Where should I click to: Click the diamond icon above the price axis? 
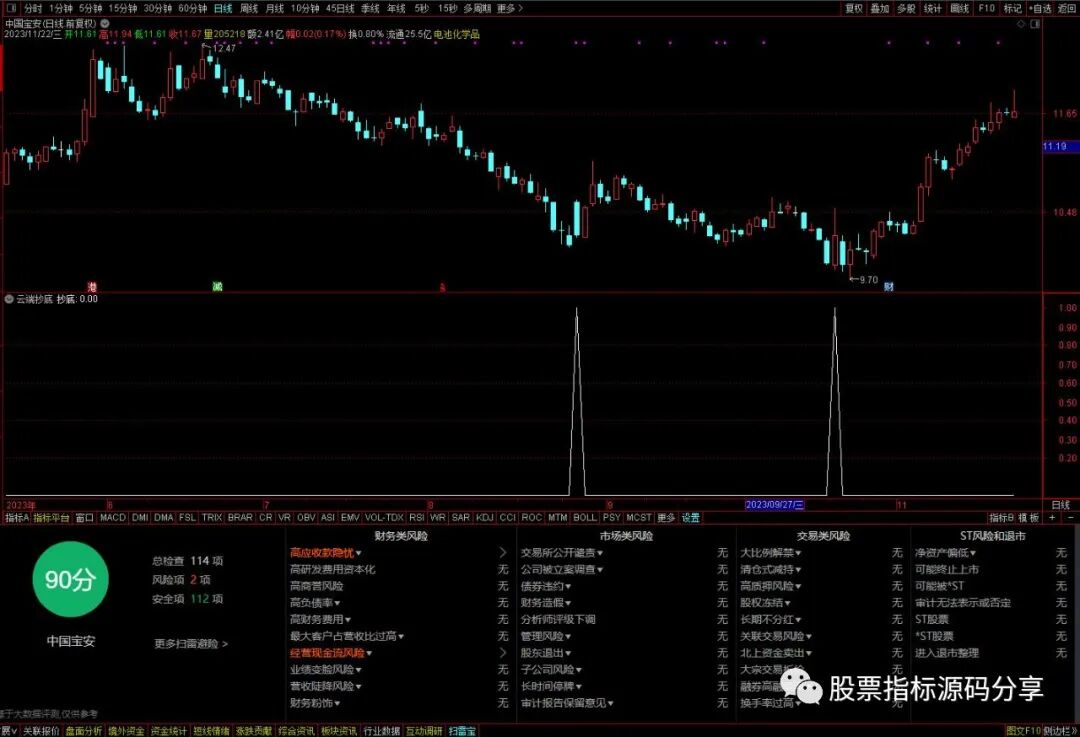click(1021, 23)
